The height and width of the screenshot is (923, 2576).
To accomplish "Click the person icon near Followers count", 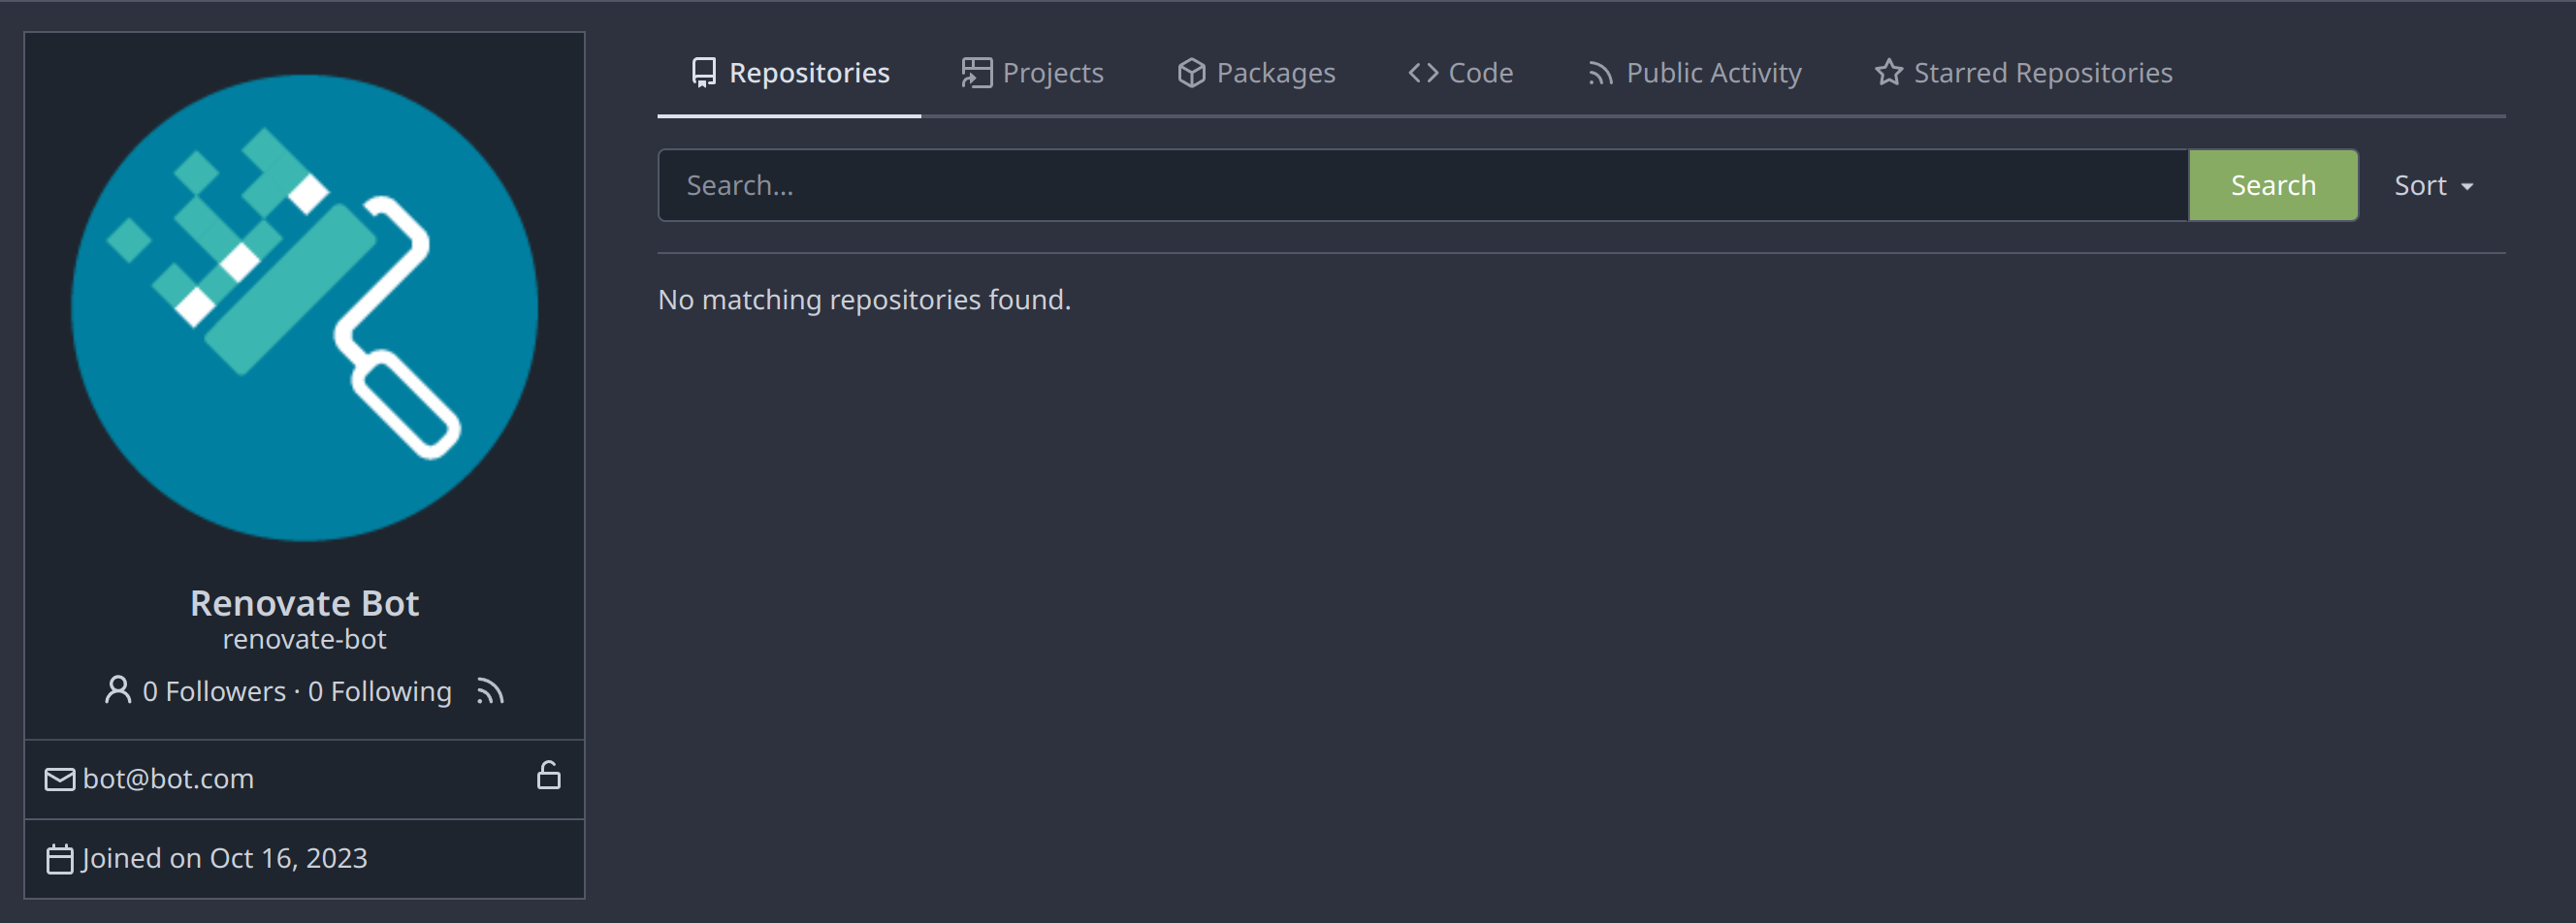I will click(x=118, y=690).
